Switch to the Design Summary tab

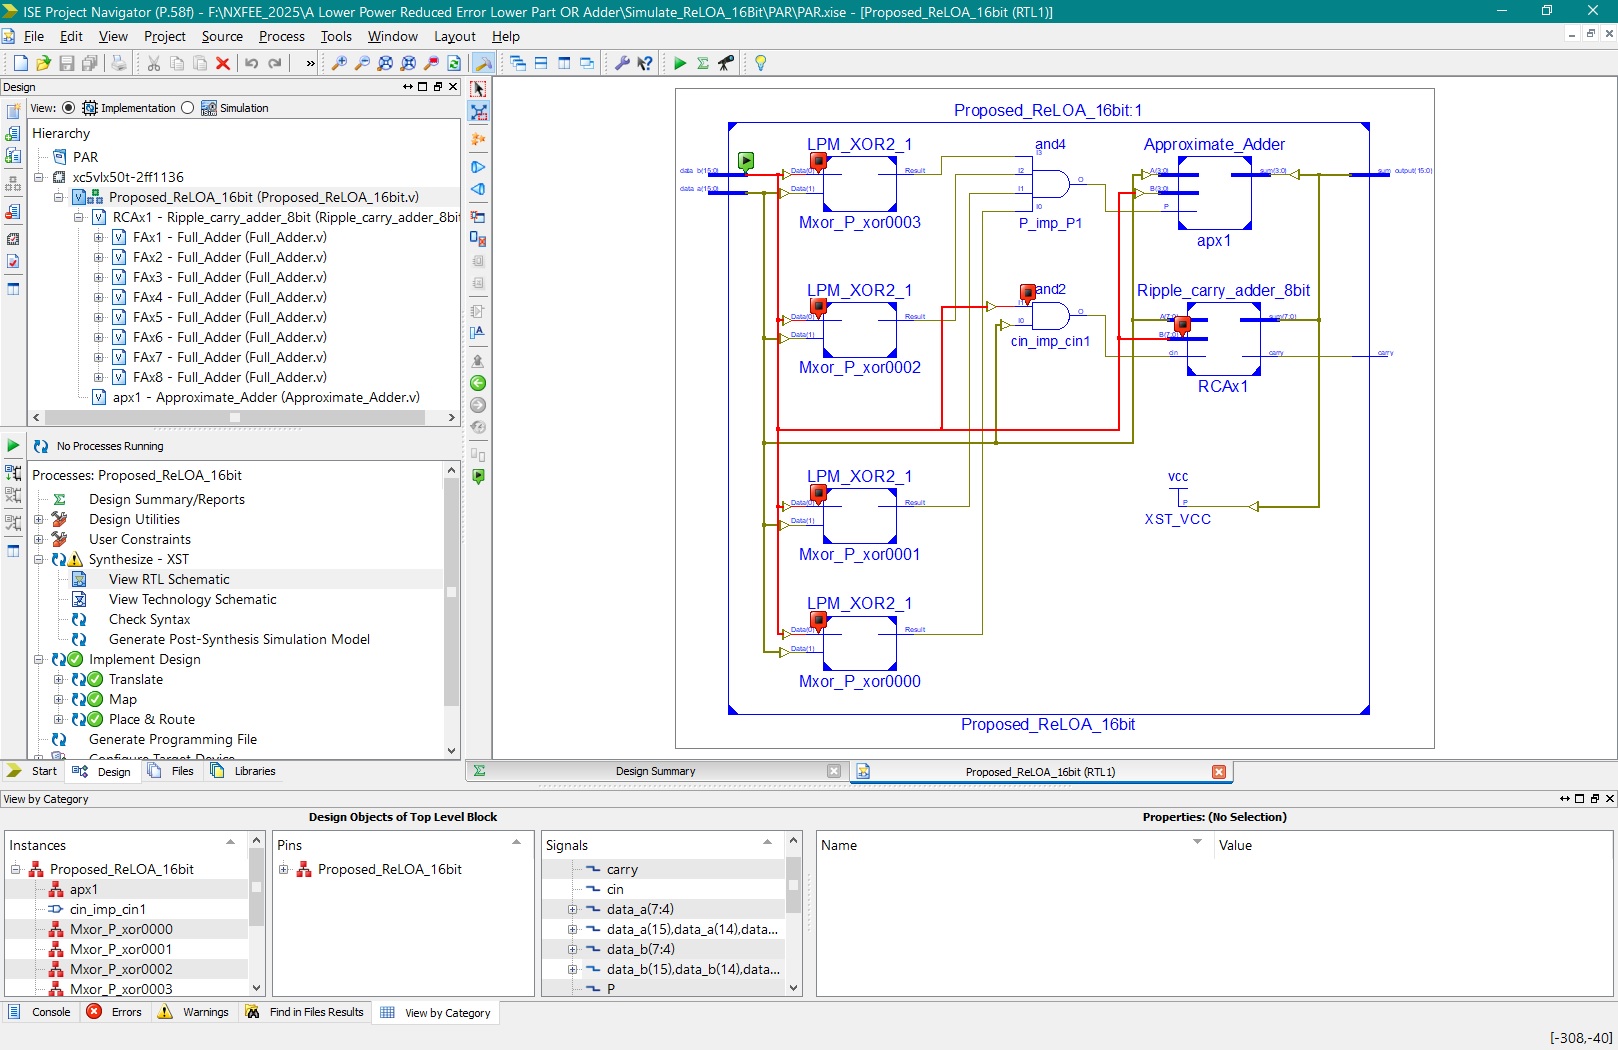click(655, 771)
